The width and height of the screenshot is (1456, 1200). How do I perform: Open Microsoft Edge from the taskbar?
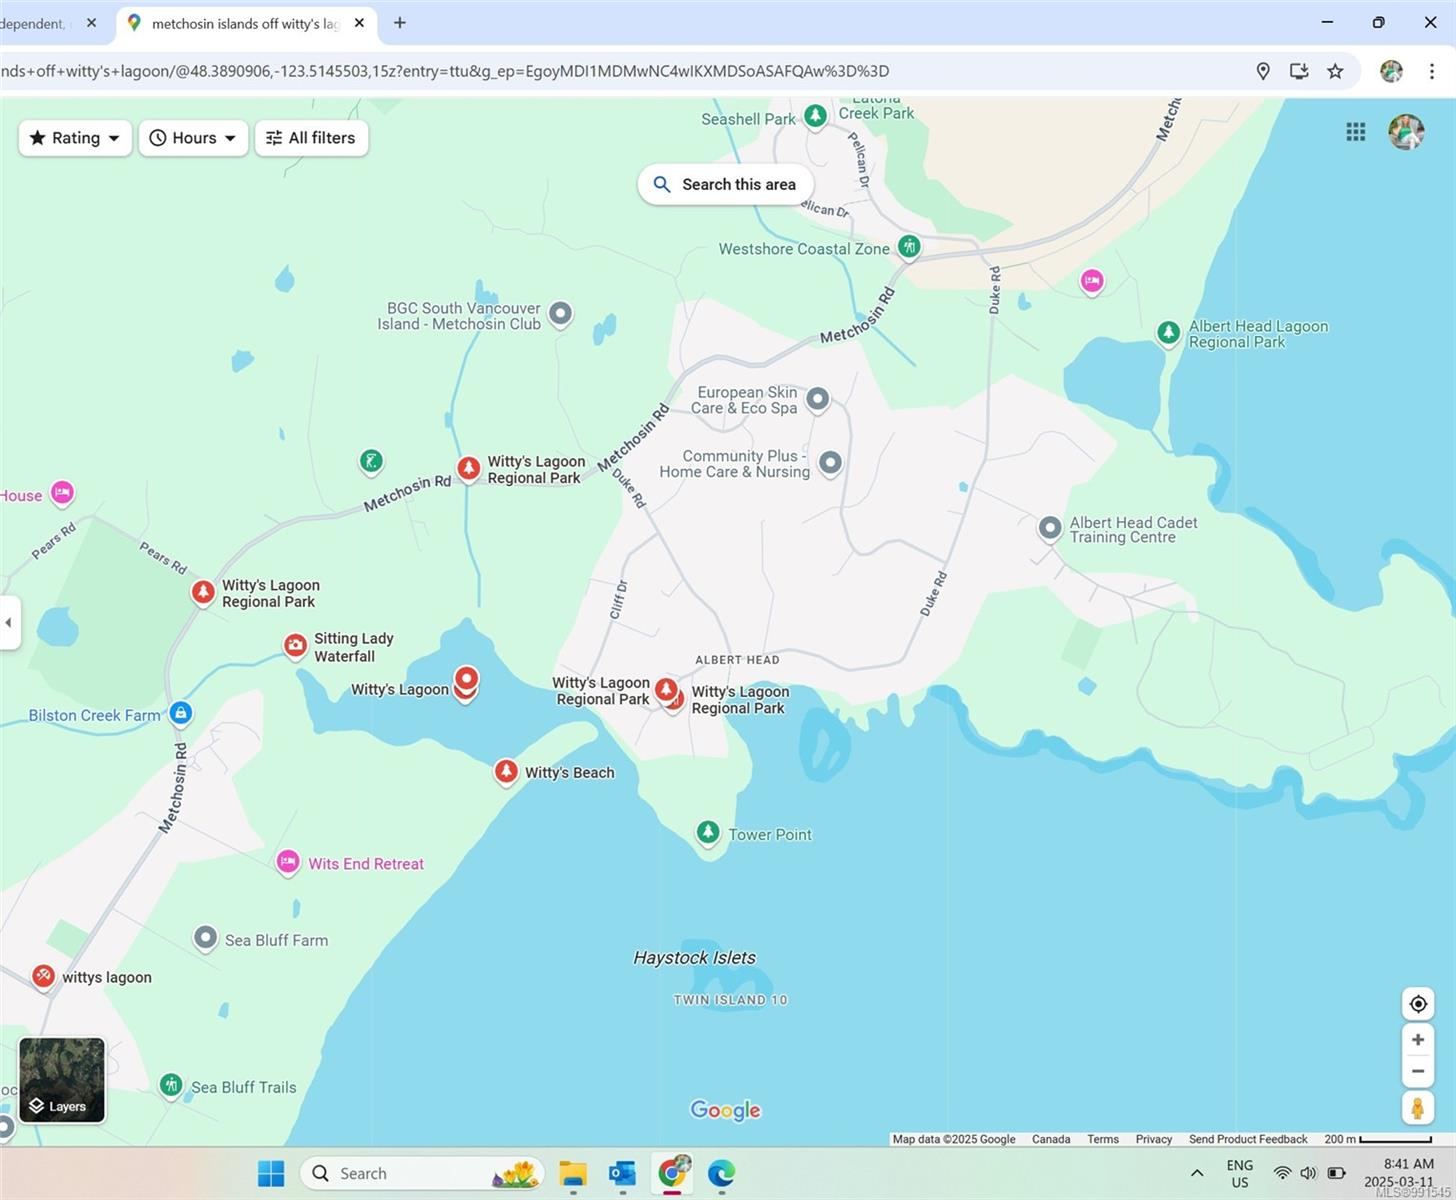coord(721,1173)
